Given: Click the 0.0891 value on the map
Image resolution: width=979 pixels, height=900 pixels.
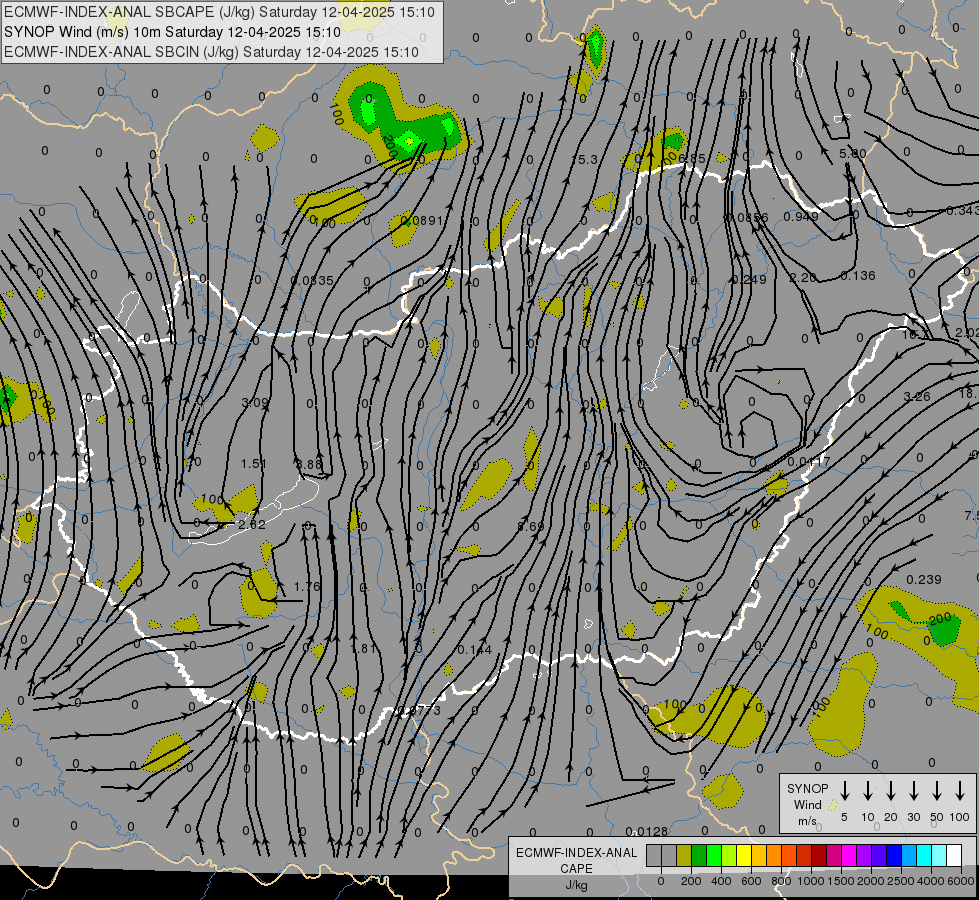Looking at the screenshot, I should coord(421,220).
